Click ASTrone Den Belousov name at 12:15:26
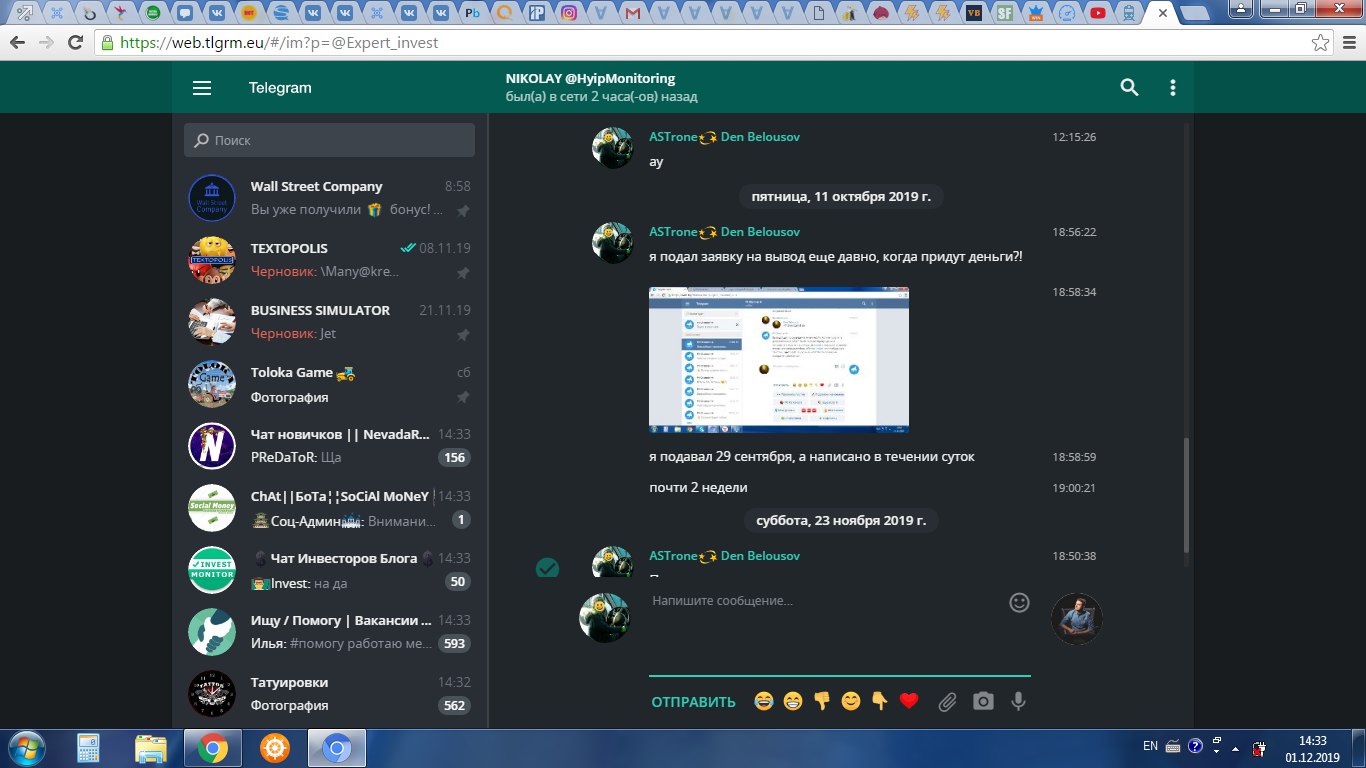Screen dimensions: 1366x768 point(724,137)
